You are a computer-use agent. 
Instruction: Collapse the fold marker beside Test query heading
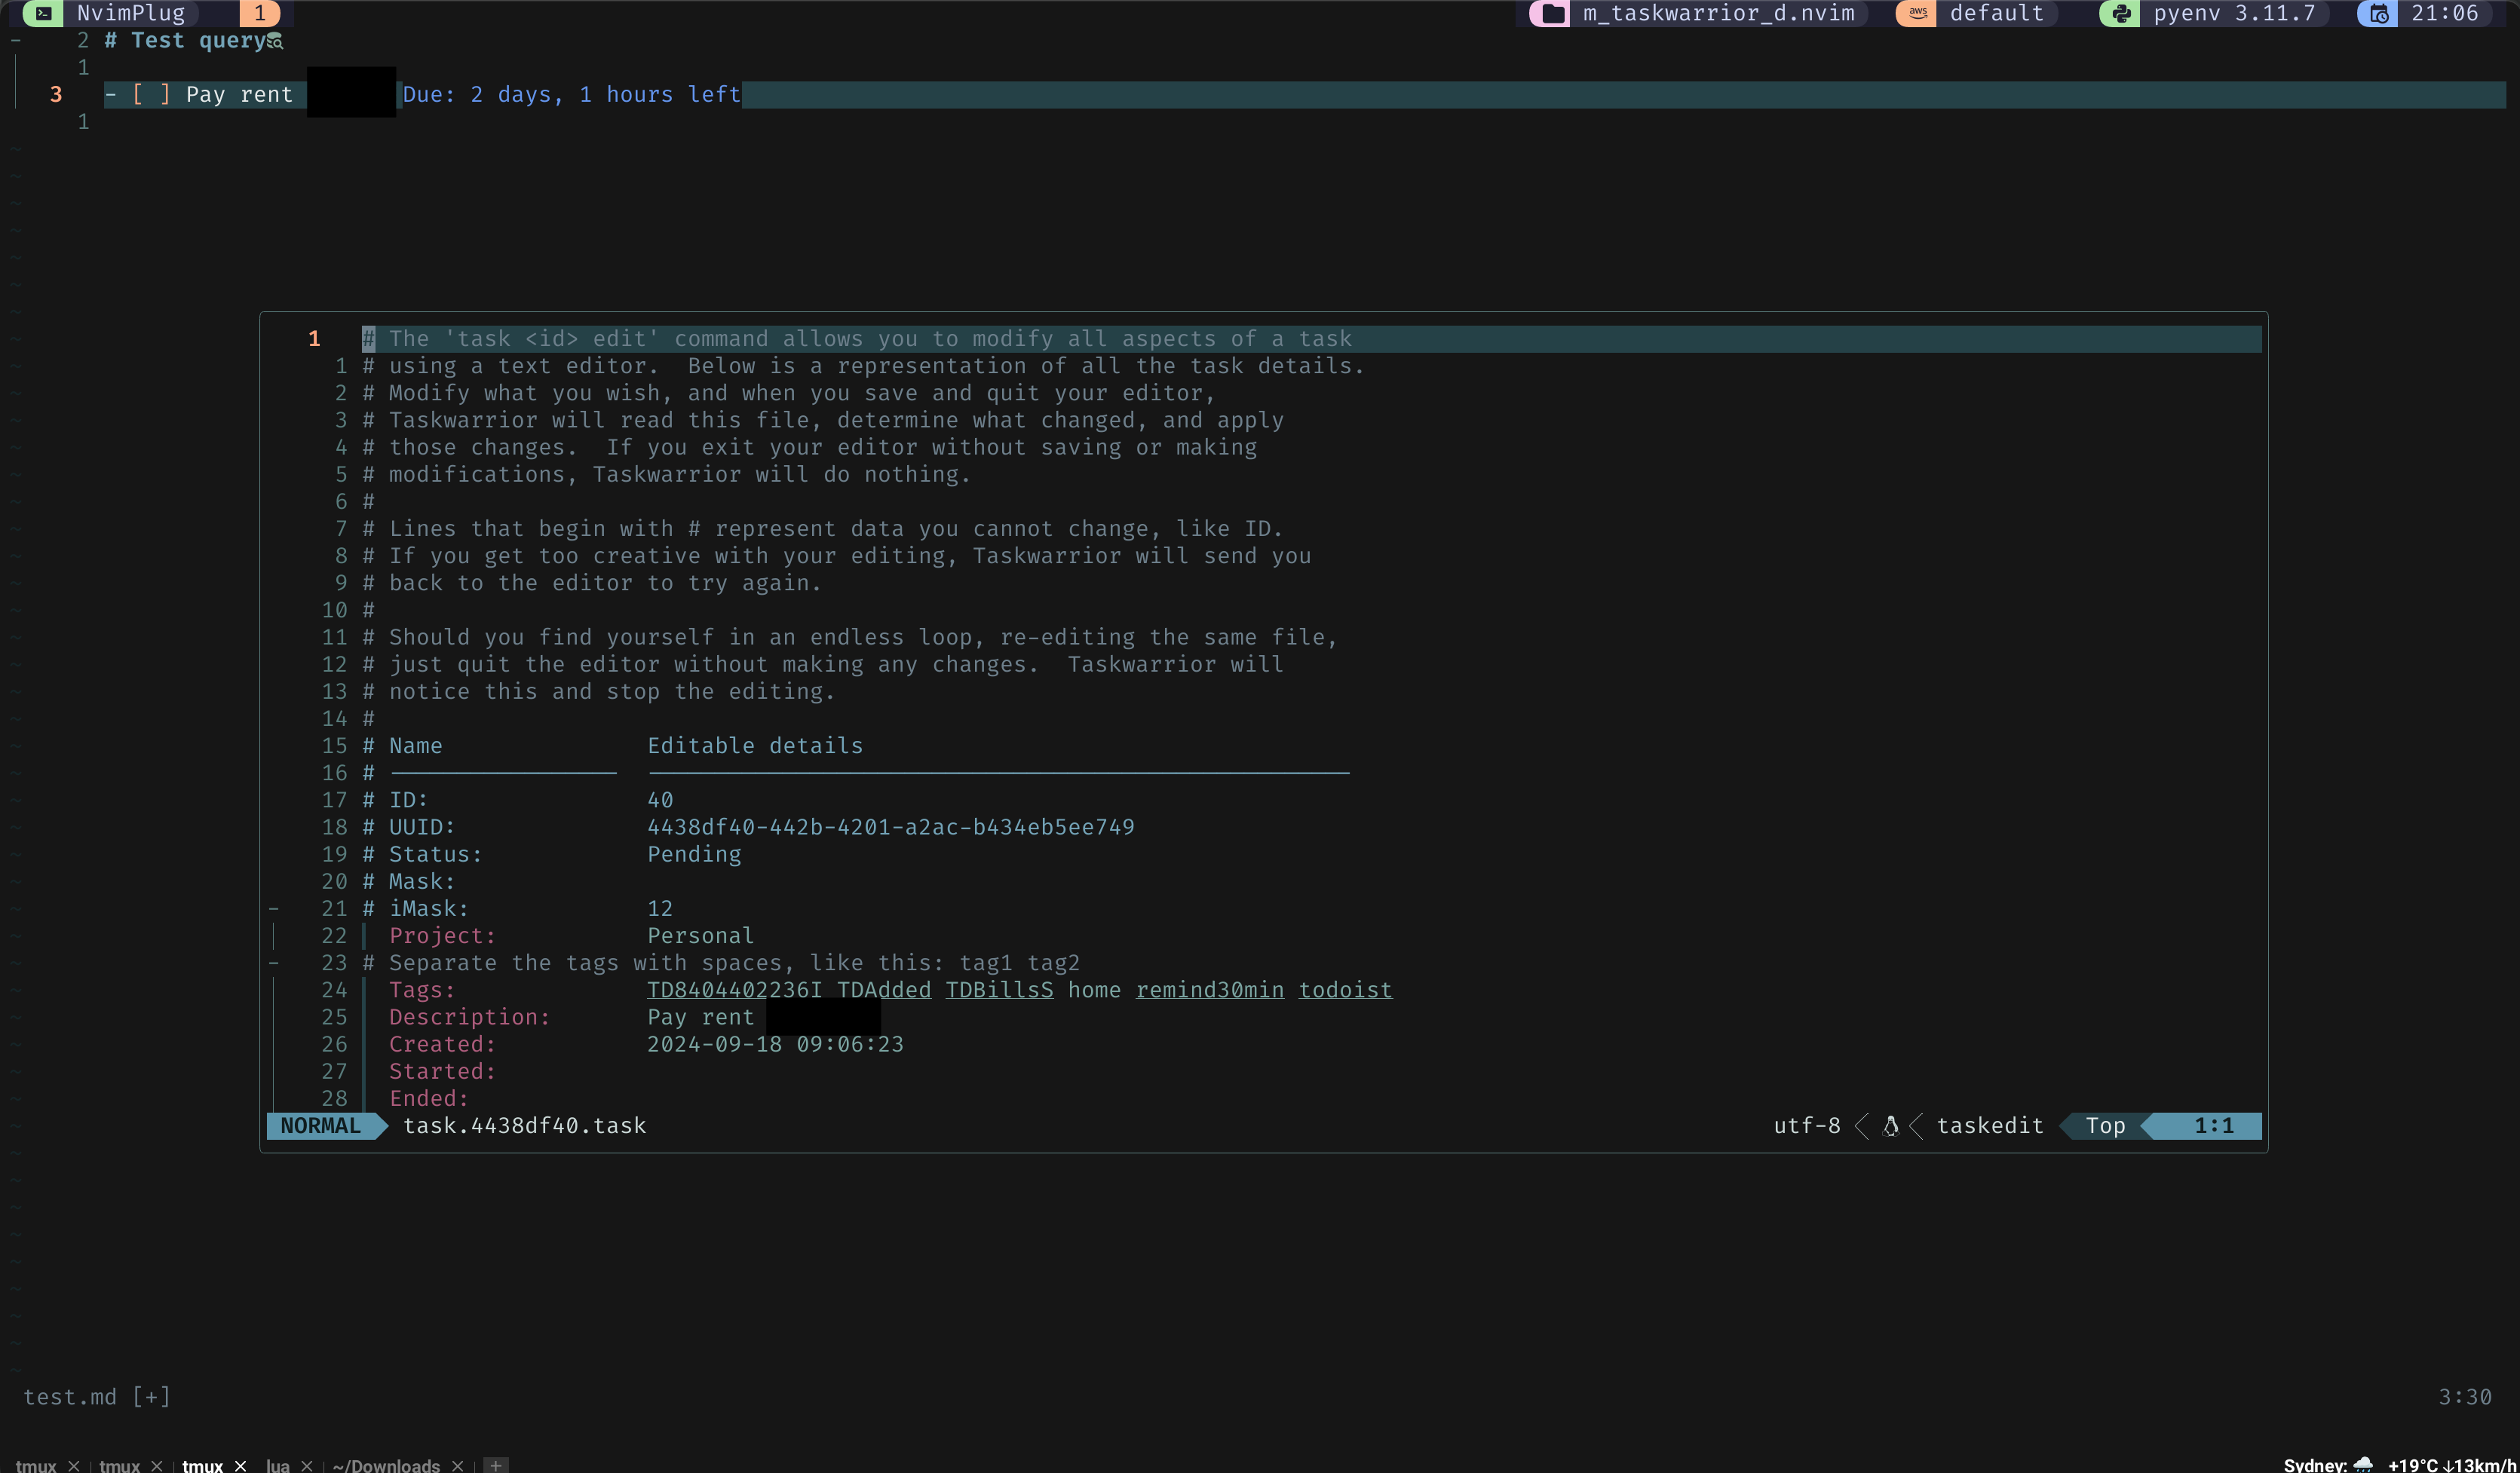16,40
